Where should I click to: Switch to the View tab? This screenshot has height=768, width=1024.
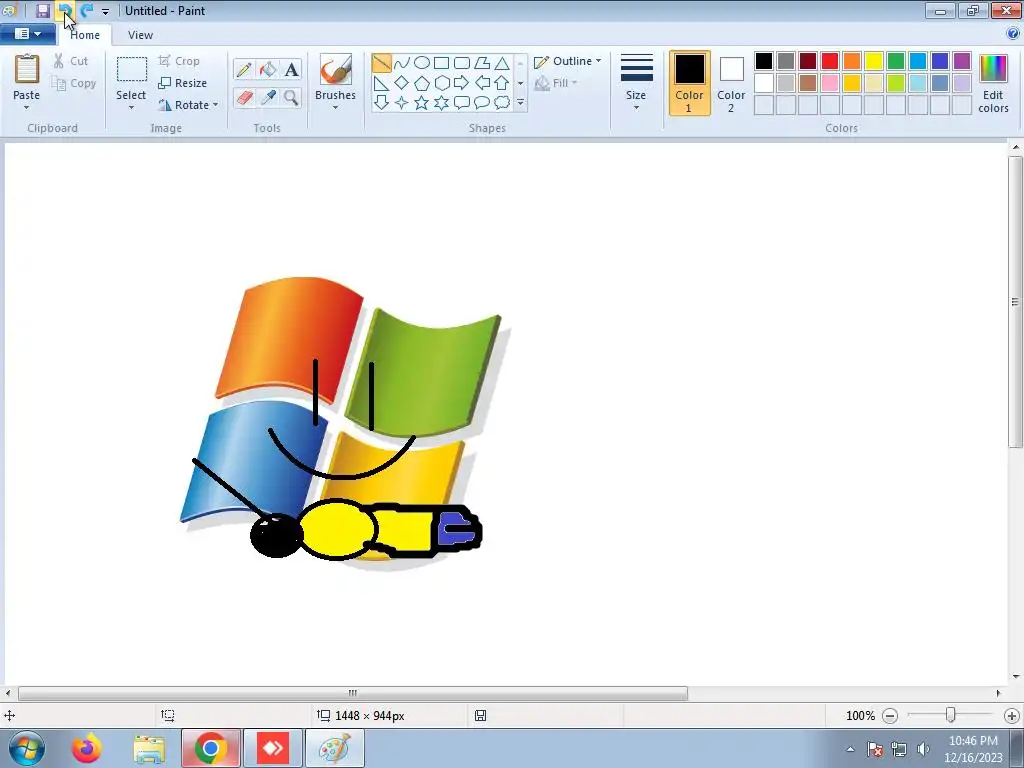click(x=140, y=35)
